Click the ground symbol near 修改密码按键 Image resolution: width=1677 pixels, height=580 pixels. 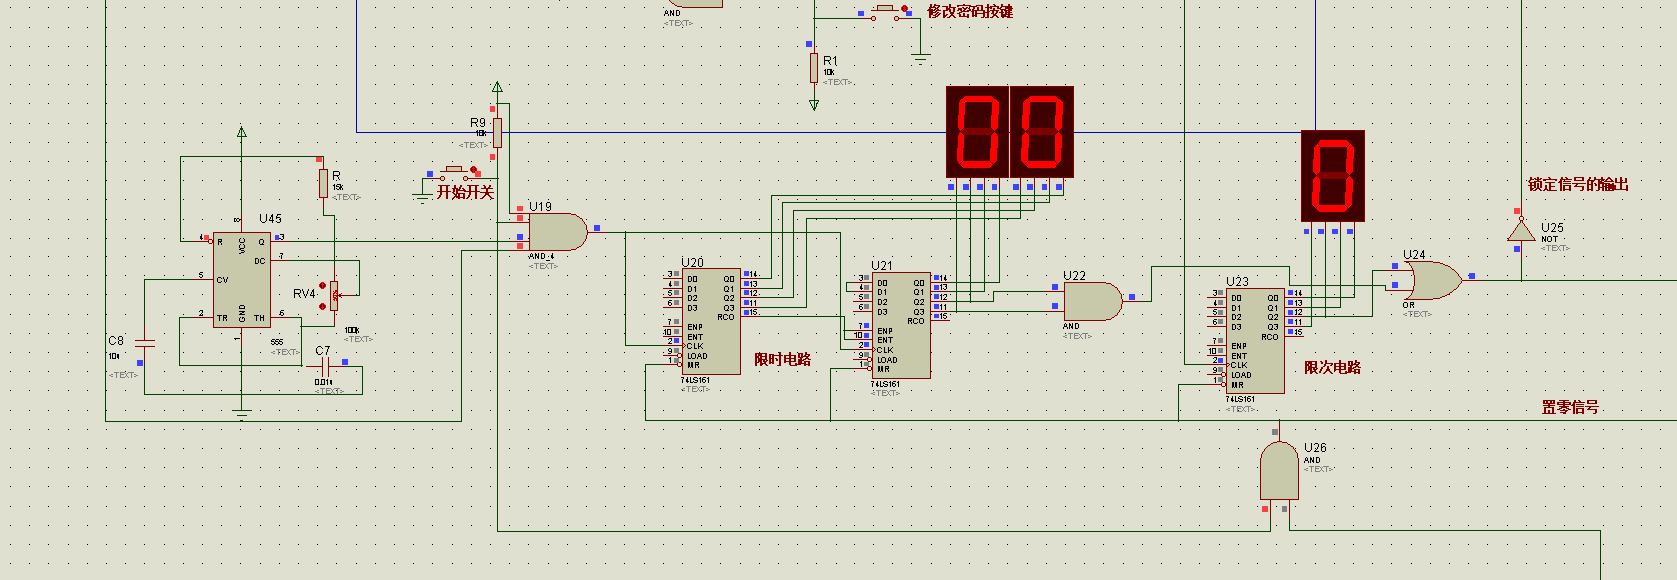point(921,60)
